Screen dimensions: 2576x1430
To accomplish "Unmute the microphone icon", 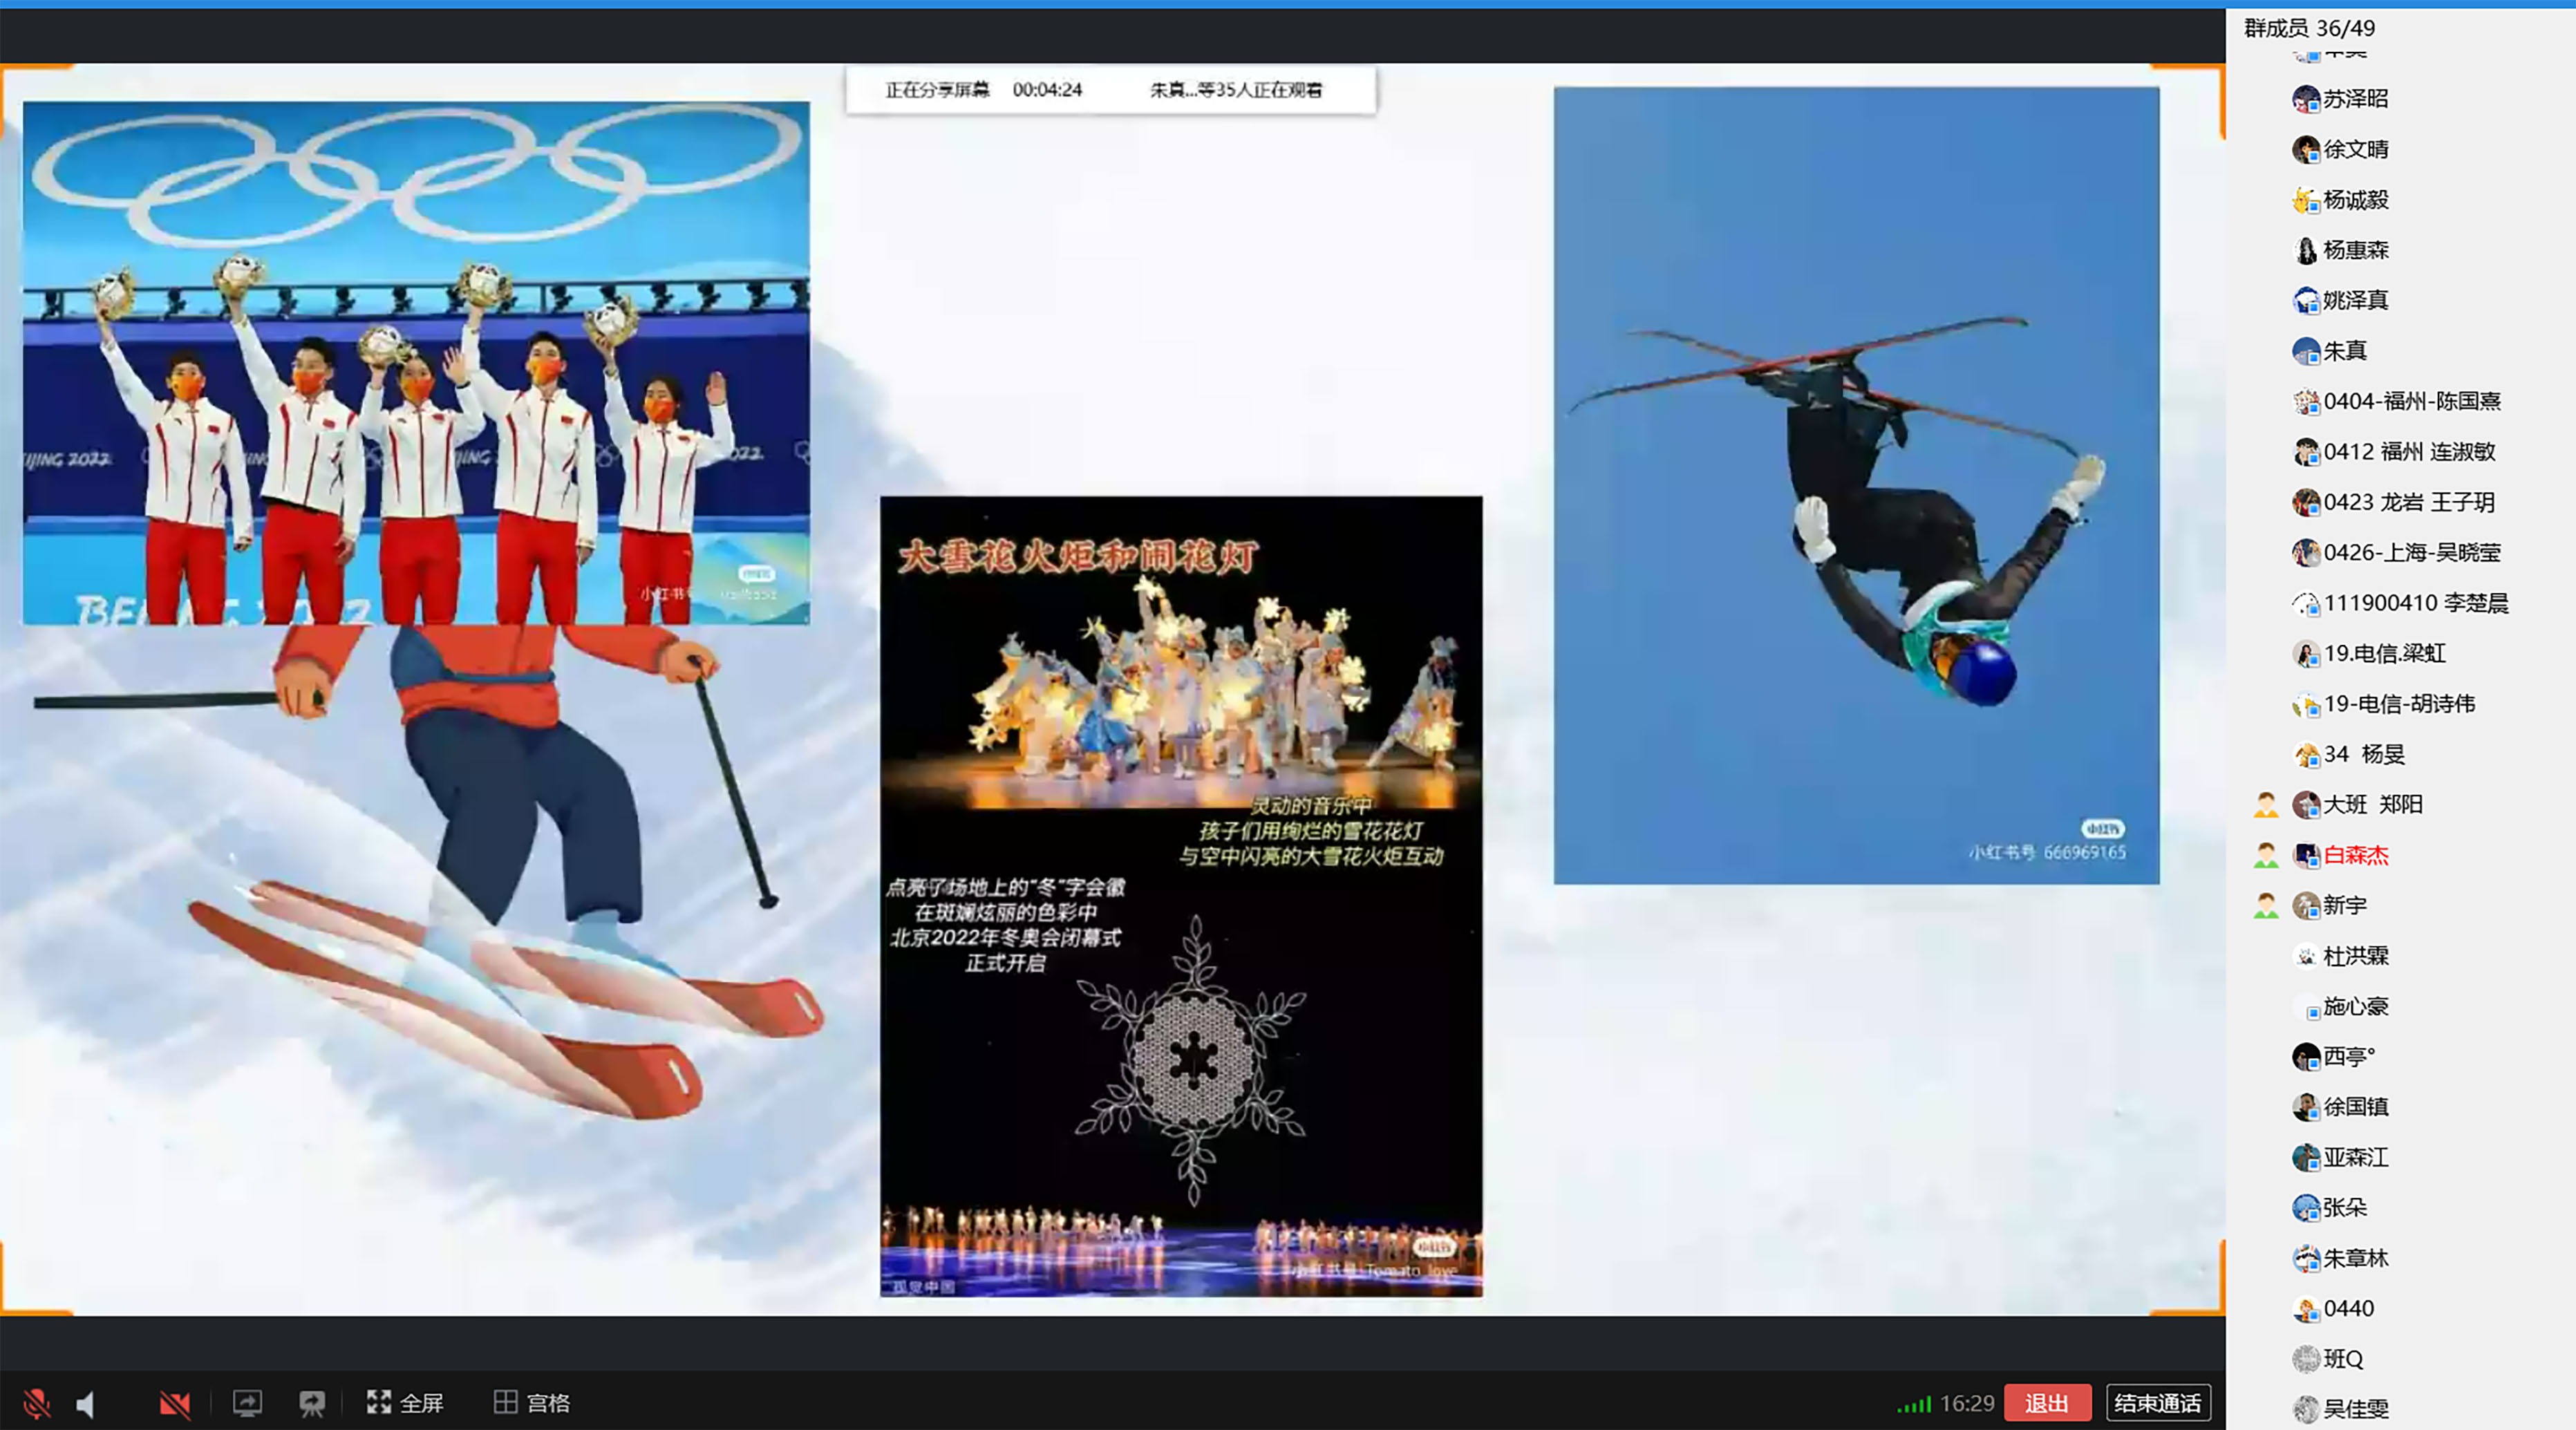I will 36,1403.
